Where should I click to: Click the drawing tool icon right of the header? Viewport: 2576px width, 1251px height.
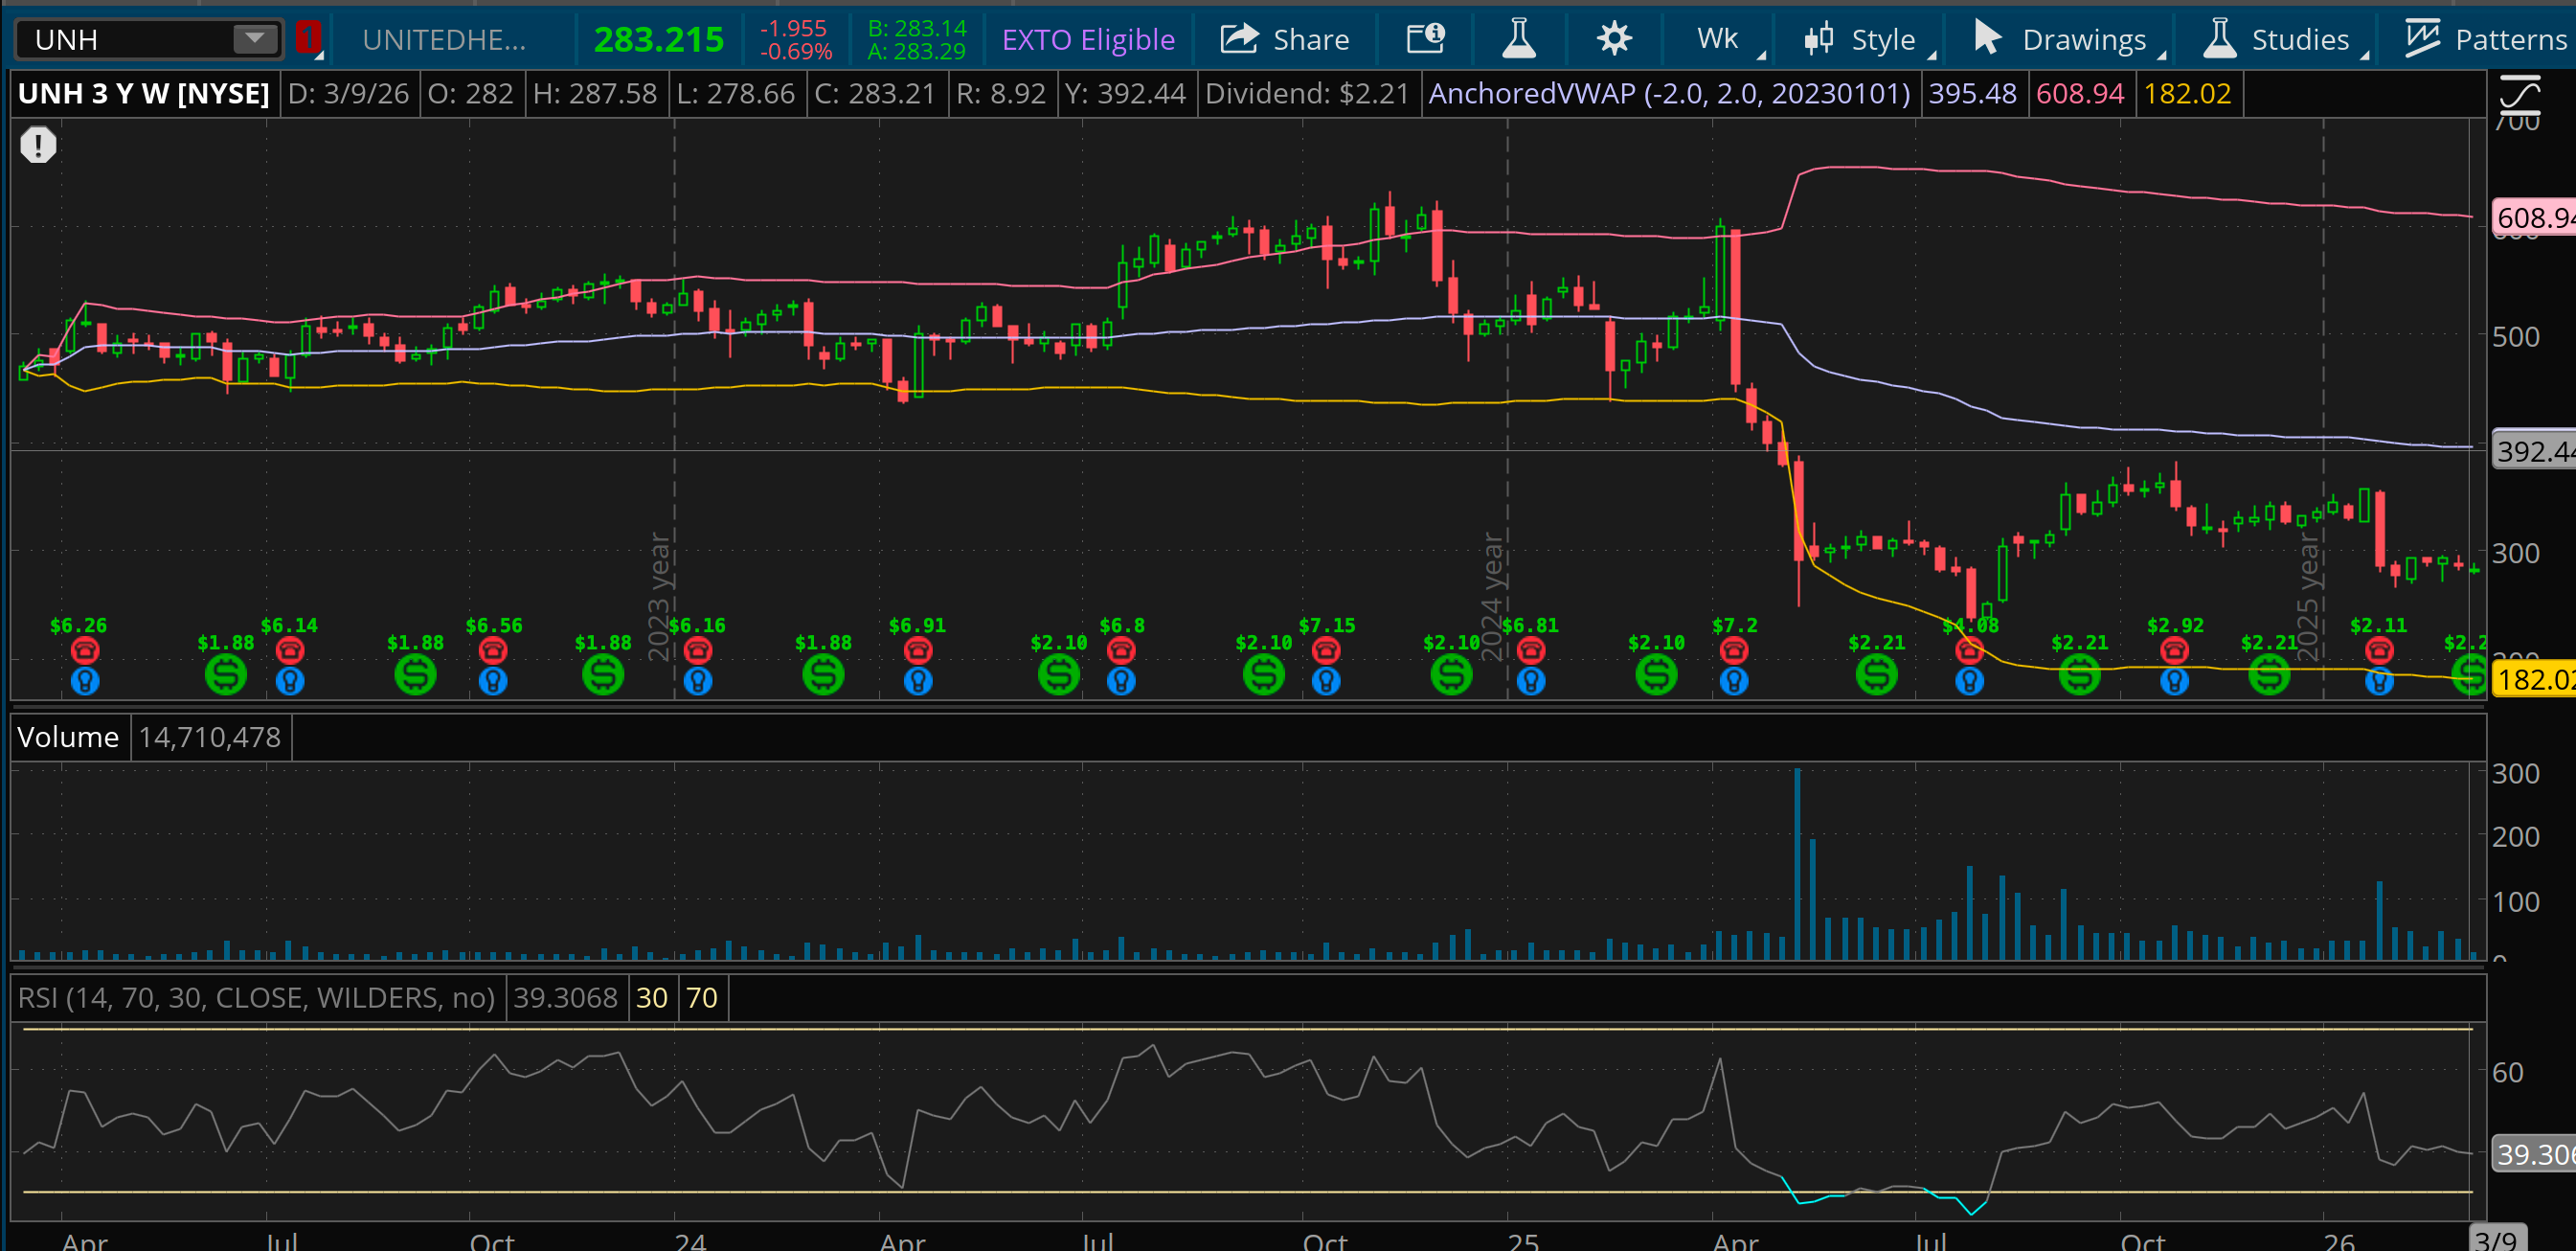[x=2519, y=95]
